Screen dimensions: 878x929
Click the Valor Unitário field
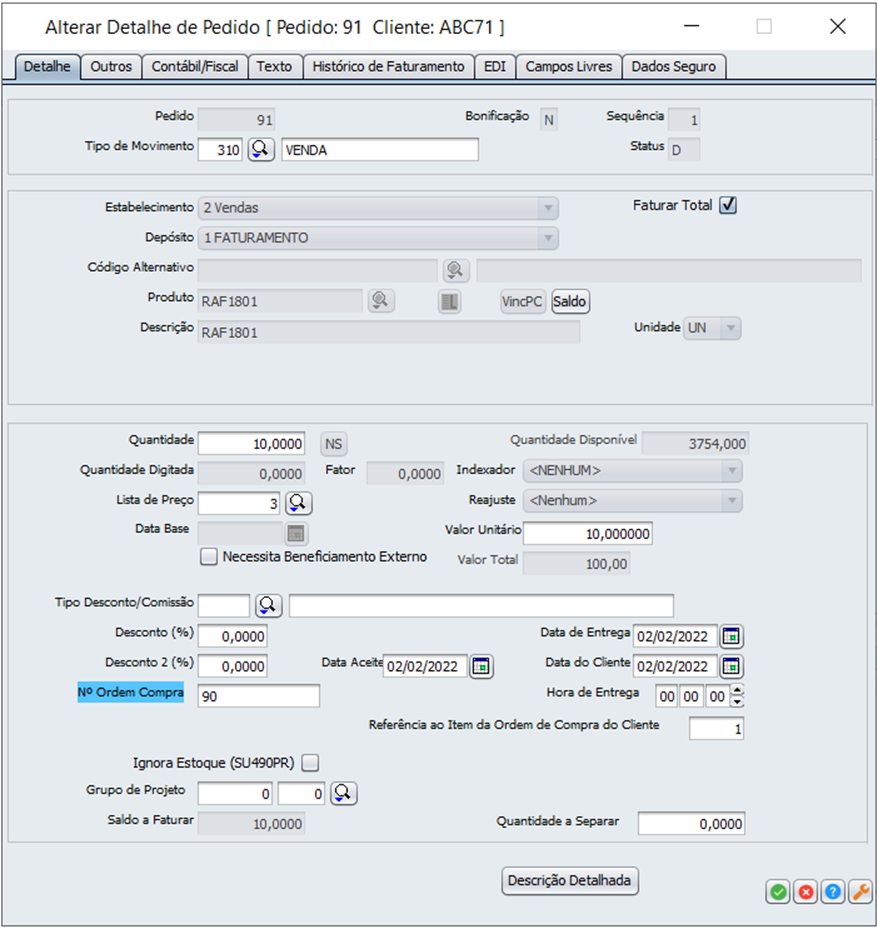(588, 534)
